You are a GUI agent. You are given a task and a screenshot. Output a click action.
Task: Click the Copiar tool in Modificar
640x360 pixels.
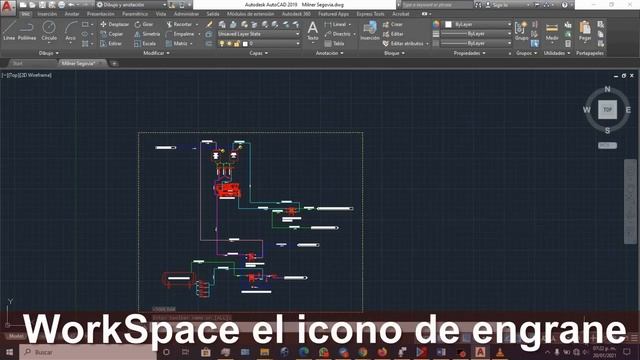point(112,34)
